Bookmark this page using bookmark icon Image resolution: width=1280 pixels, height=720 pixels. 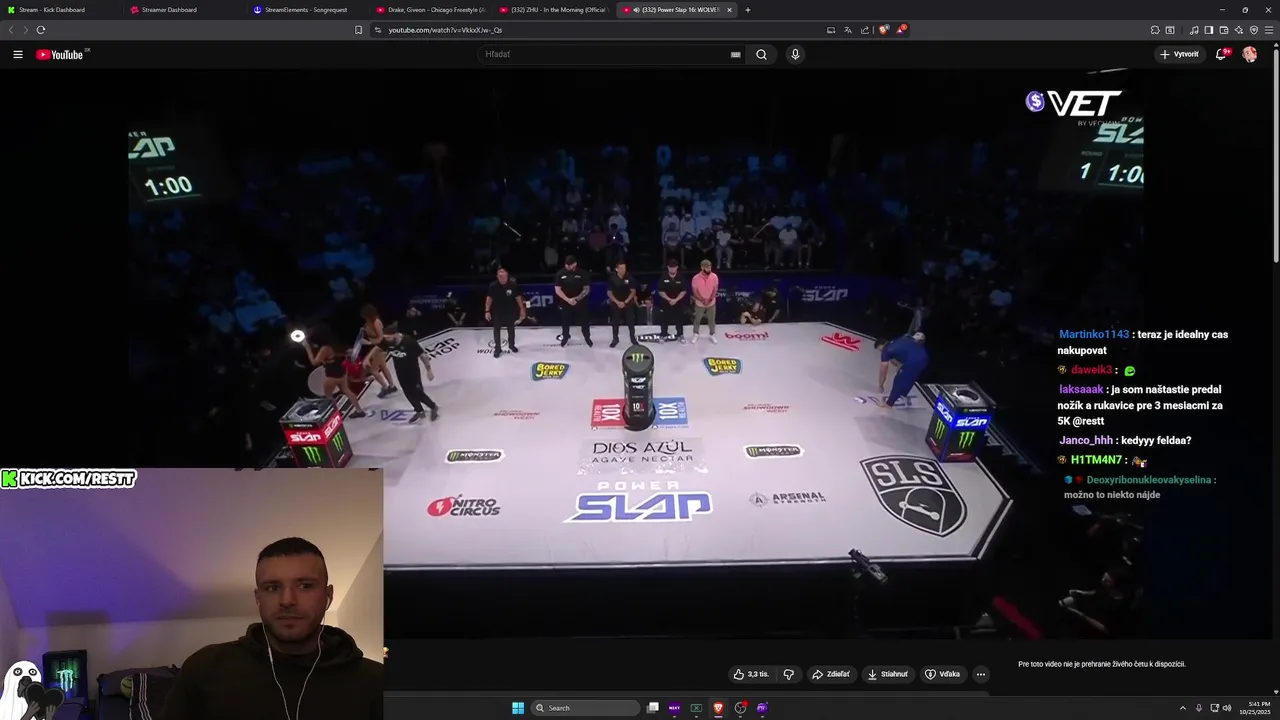[x=359, y=30]
